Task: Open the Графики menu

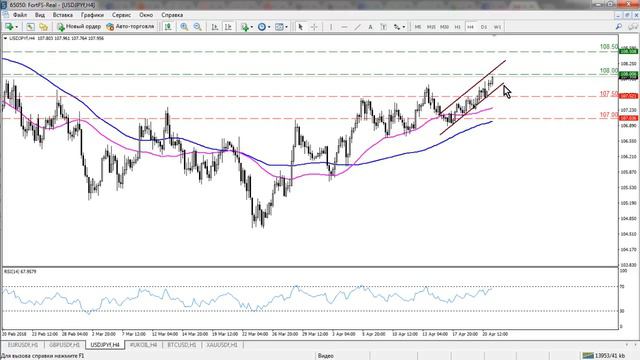Action: coord(92,15)
